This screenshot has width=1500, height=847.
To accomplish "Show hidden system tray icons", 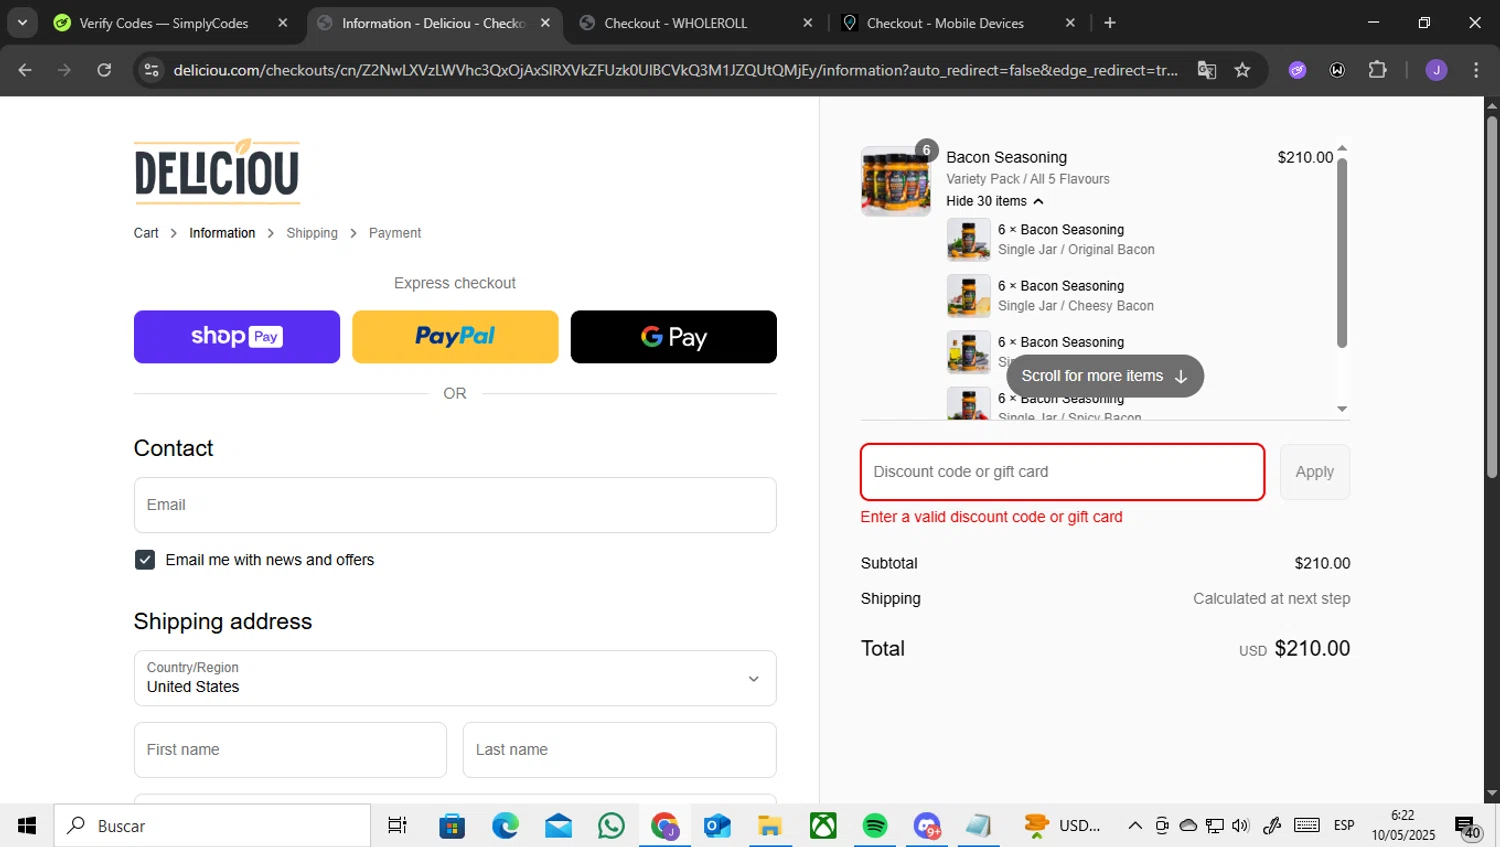I will tap(1135, 826).
